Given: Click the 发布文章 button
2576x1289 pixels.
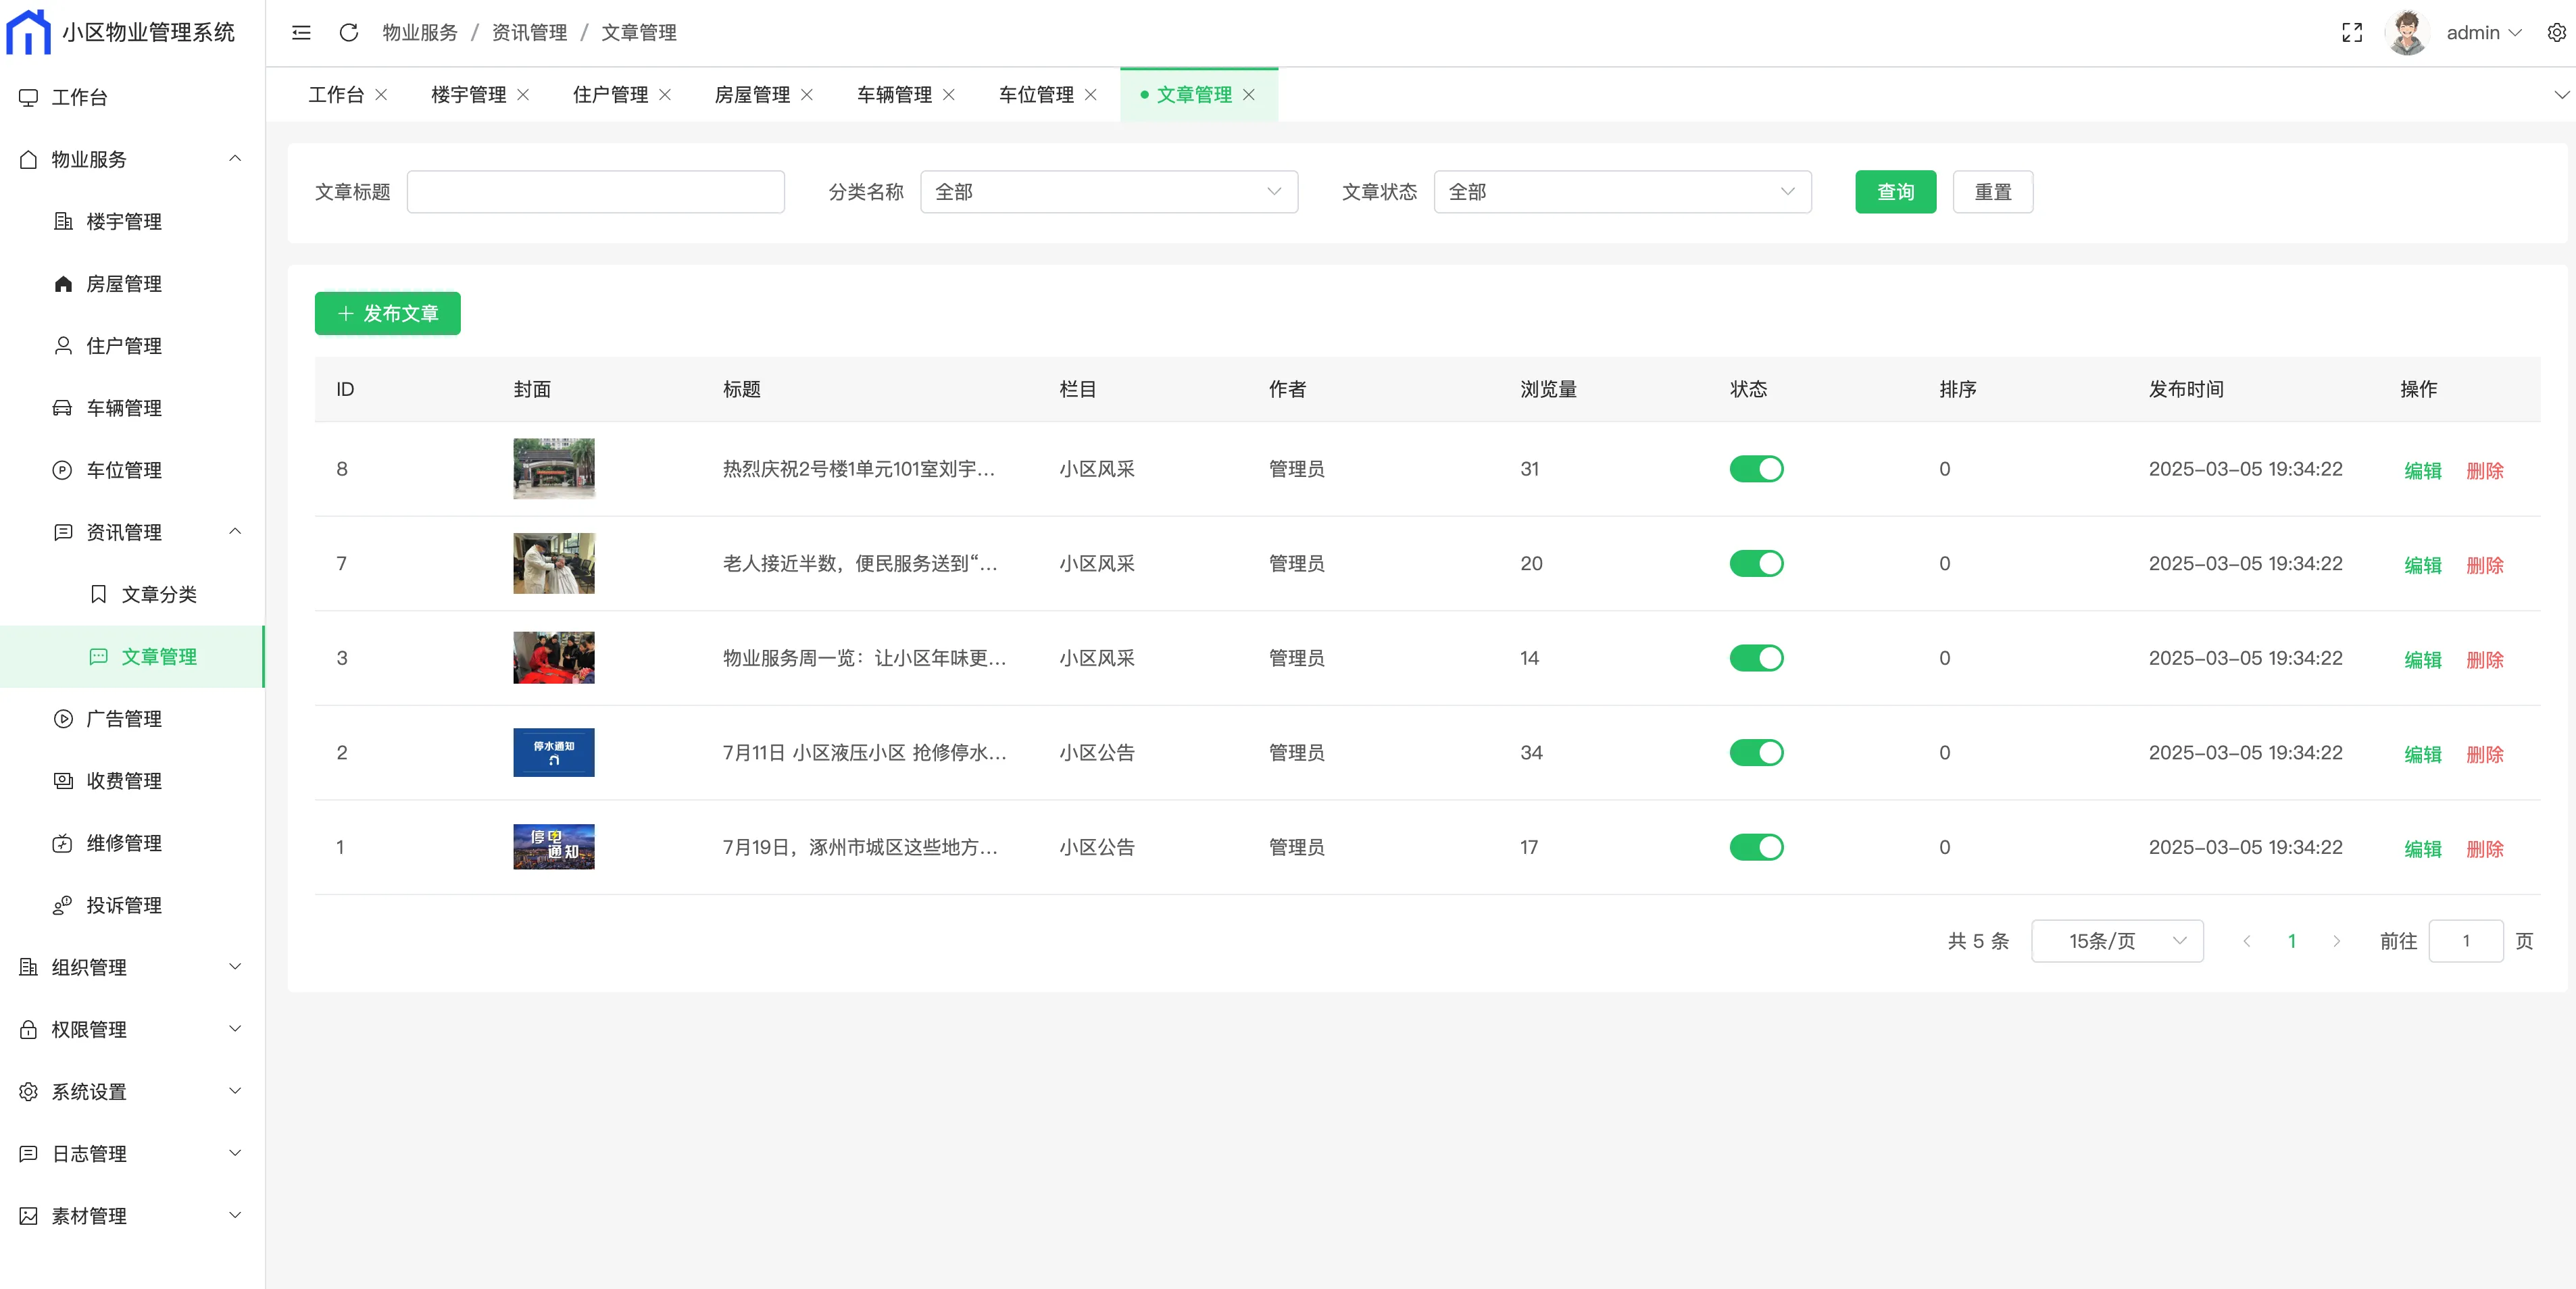Looking at the screenshot, I should [387, 314].
